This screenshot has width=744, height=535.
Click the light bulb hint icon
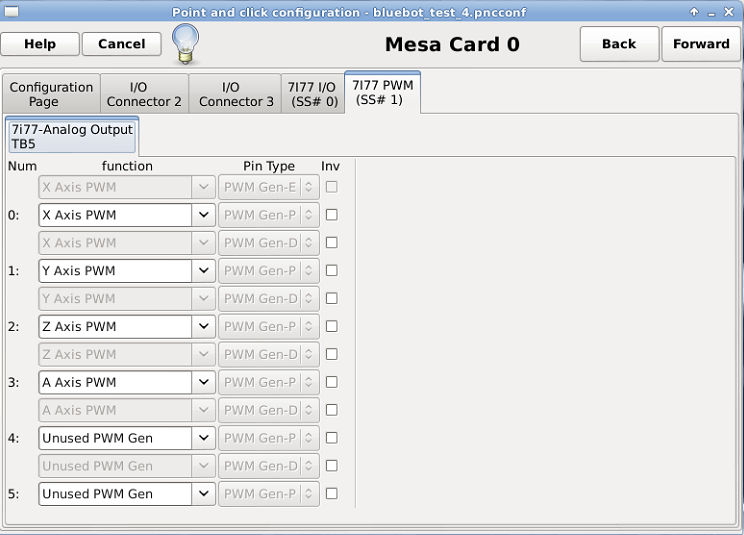pos(186,44)
